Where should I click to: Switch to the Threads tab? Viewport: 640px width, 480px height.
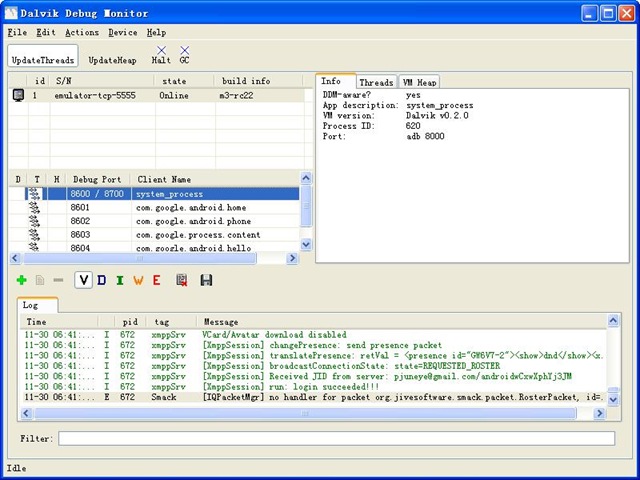click(x=376, y=82)
